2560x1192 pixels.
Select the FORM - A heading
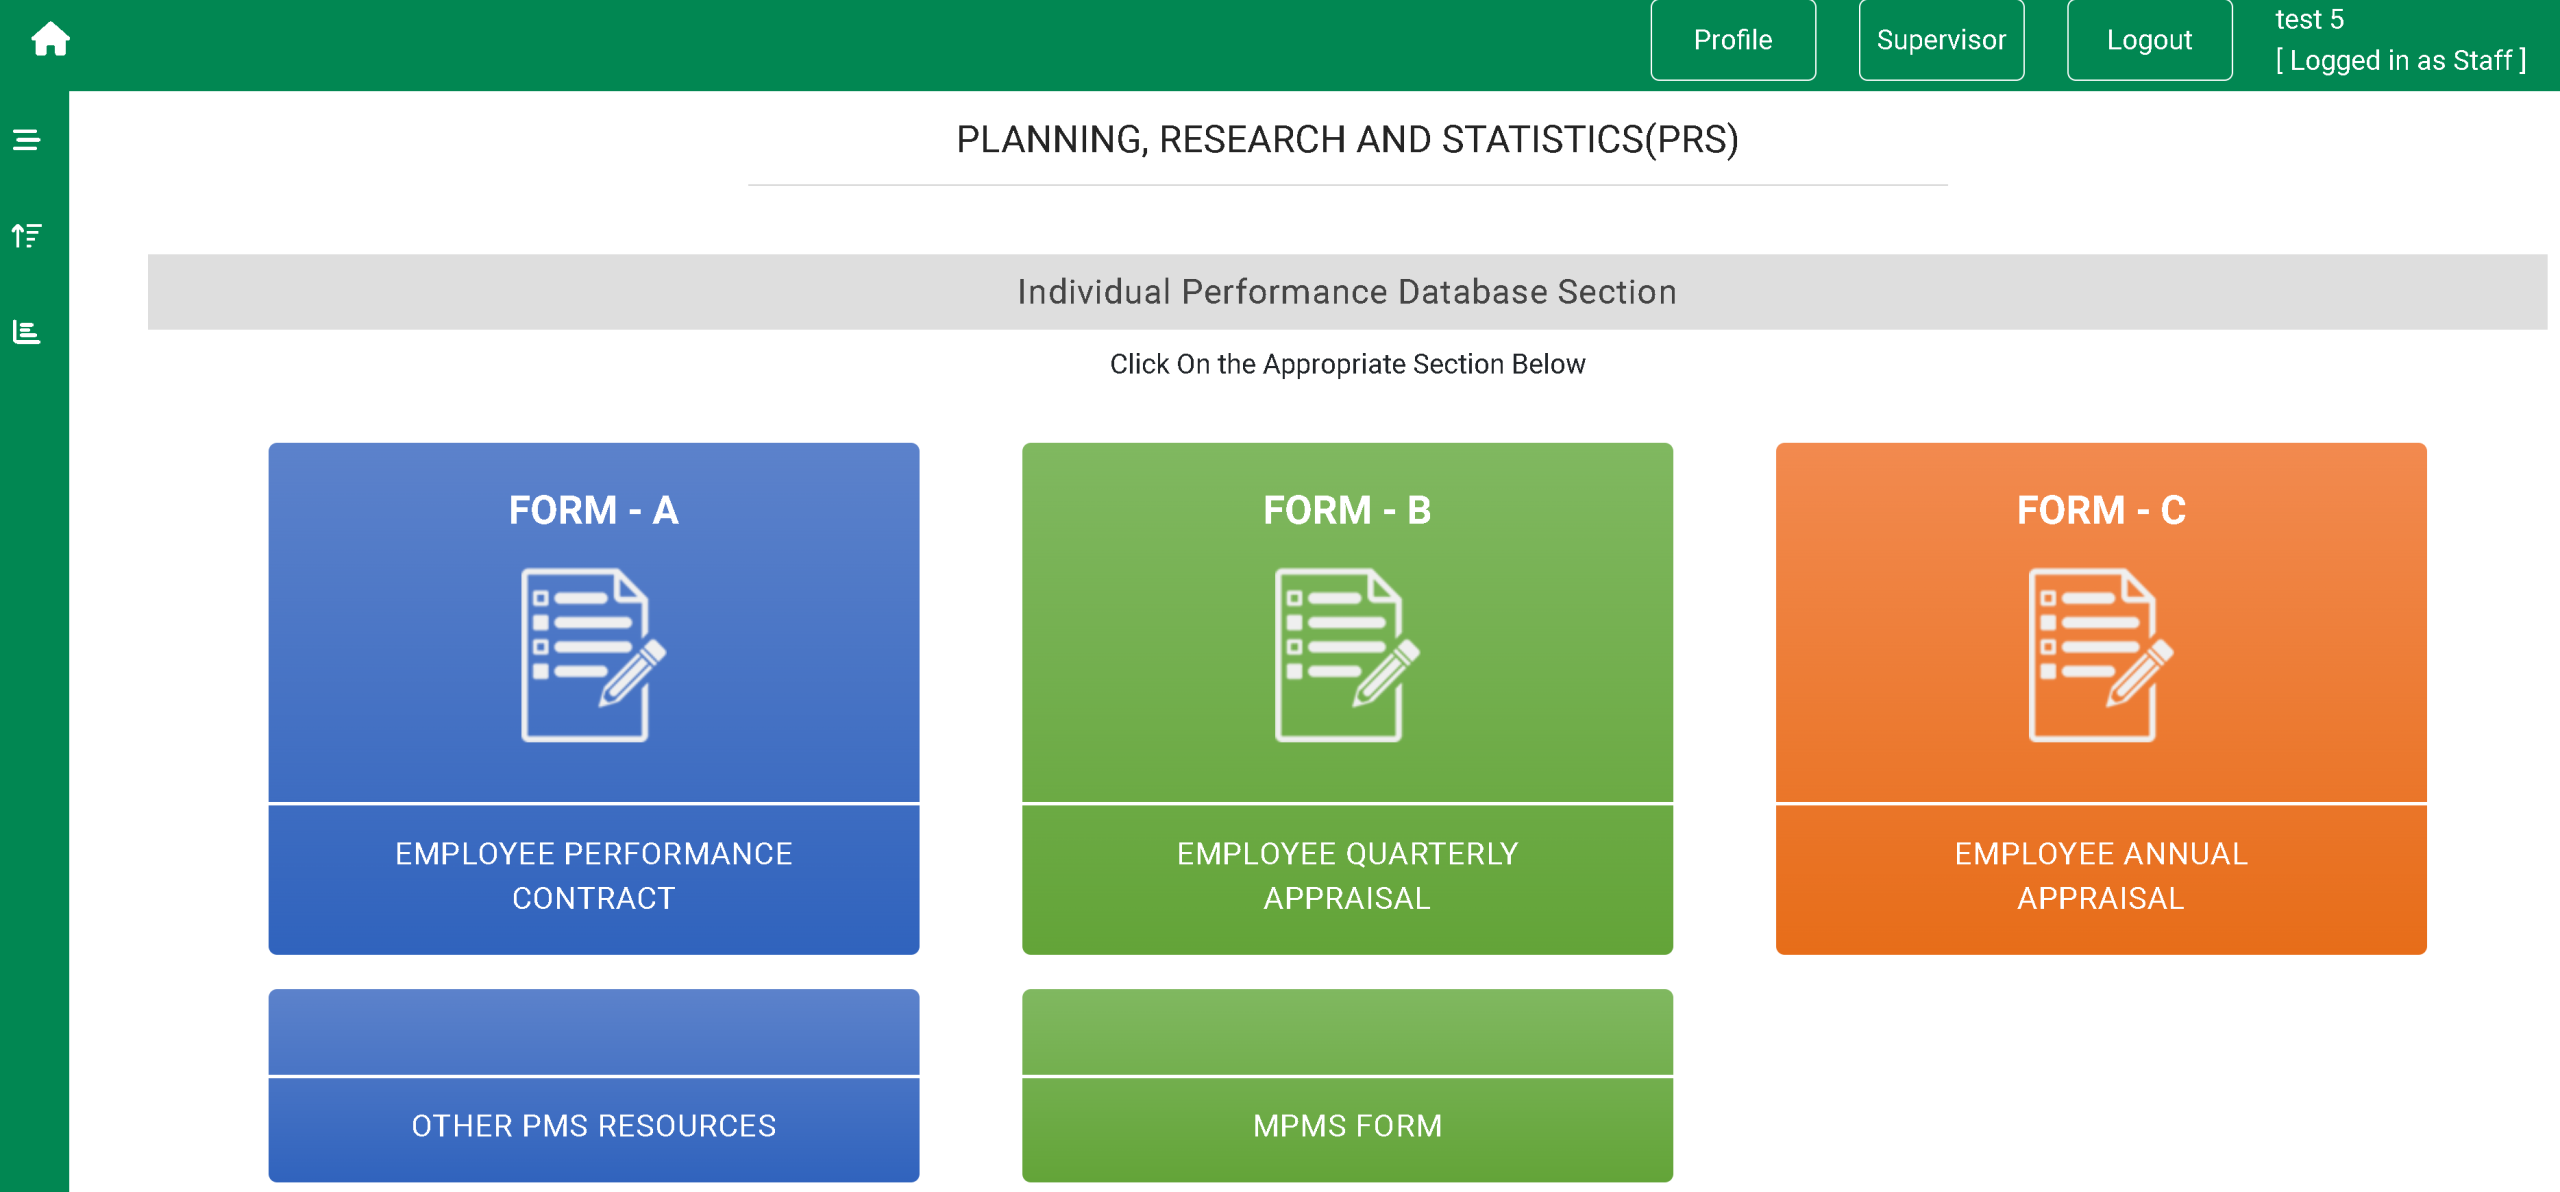pyautogui.click(x=593, y=510)
